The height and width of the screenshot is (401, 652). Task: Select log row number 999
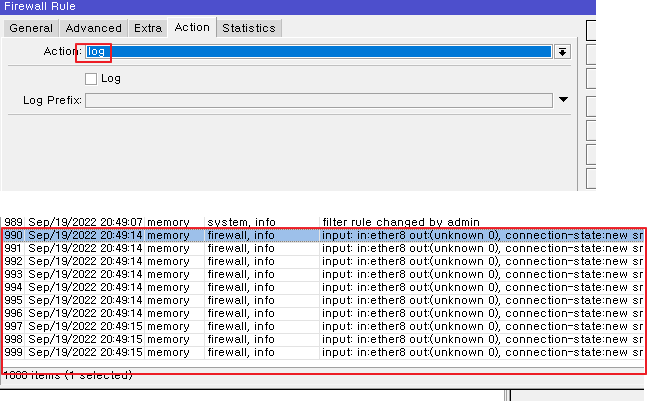click(x=323, y=352)
